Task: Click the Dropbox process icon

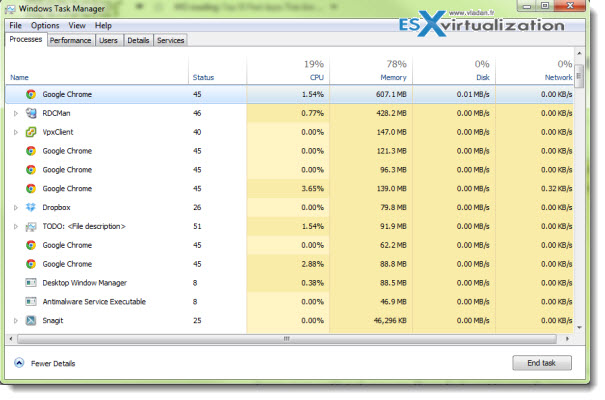Action: (x=31, y=208)
